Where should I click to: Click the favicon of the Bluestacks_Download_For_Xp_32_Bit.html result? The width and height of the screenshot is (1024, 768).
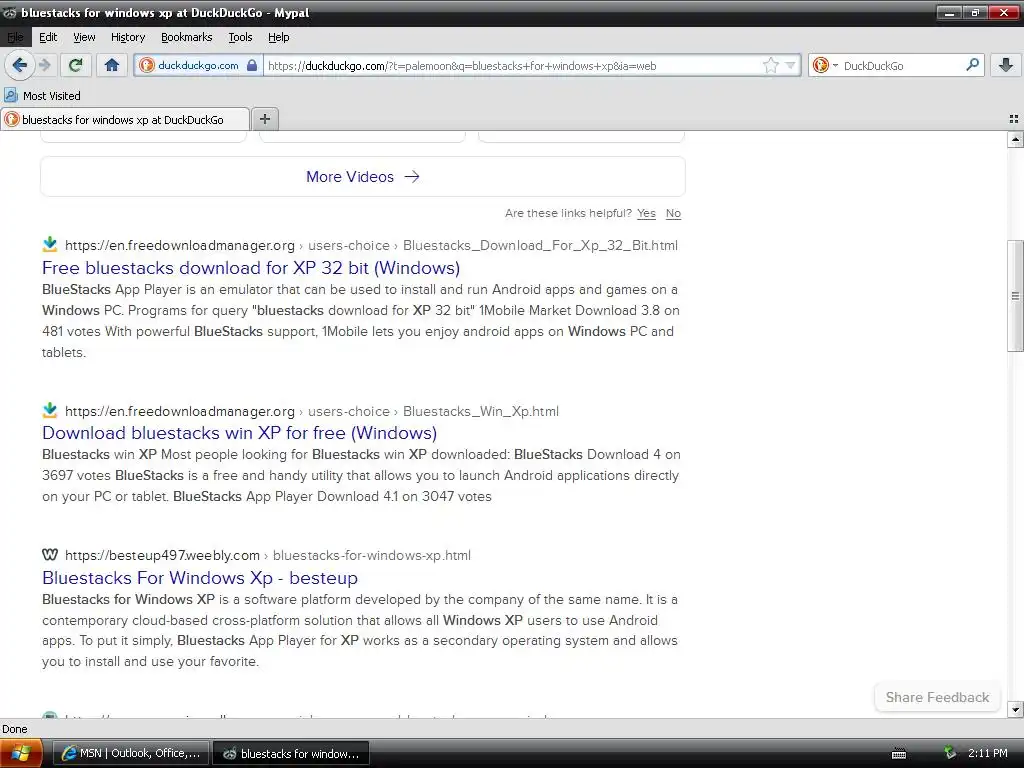(x=50, y=245)
